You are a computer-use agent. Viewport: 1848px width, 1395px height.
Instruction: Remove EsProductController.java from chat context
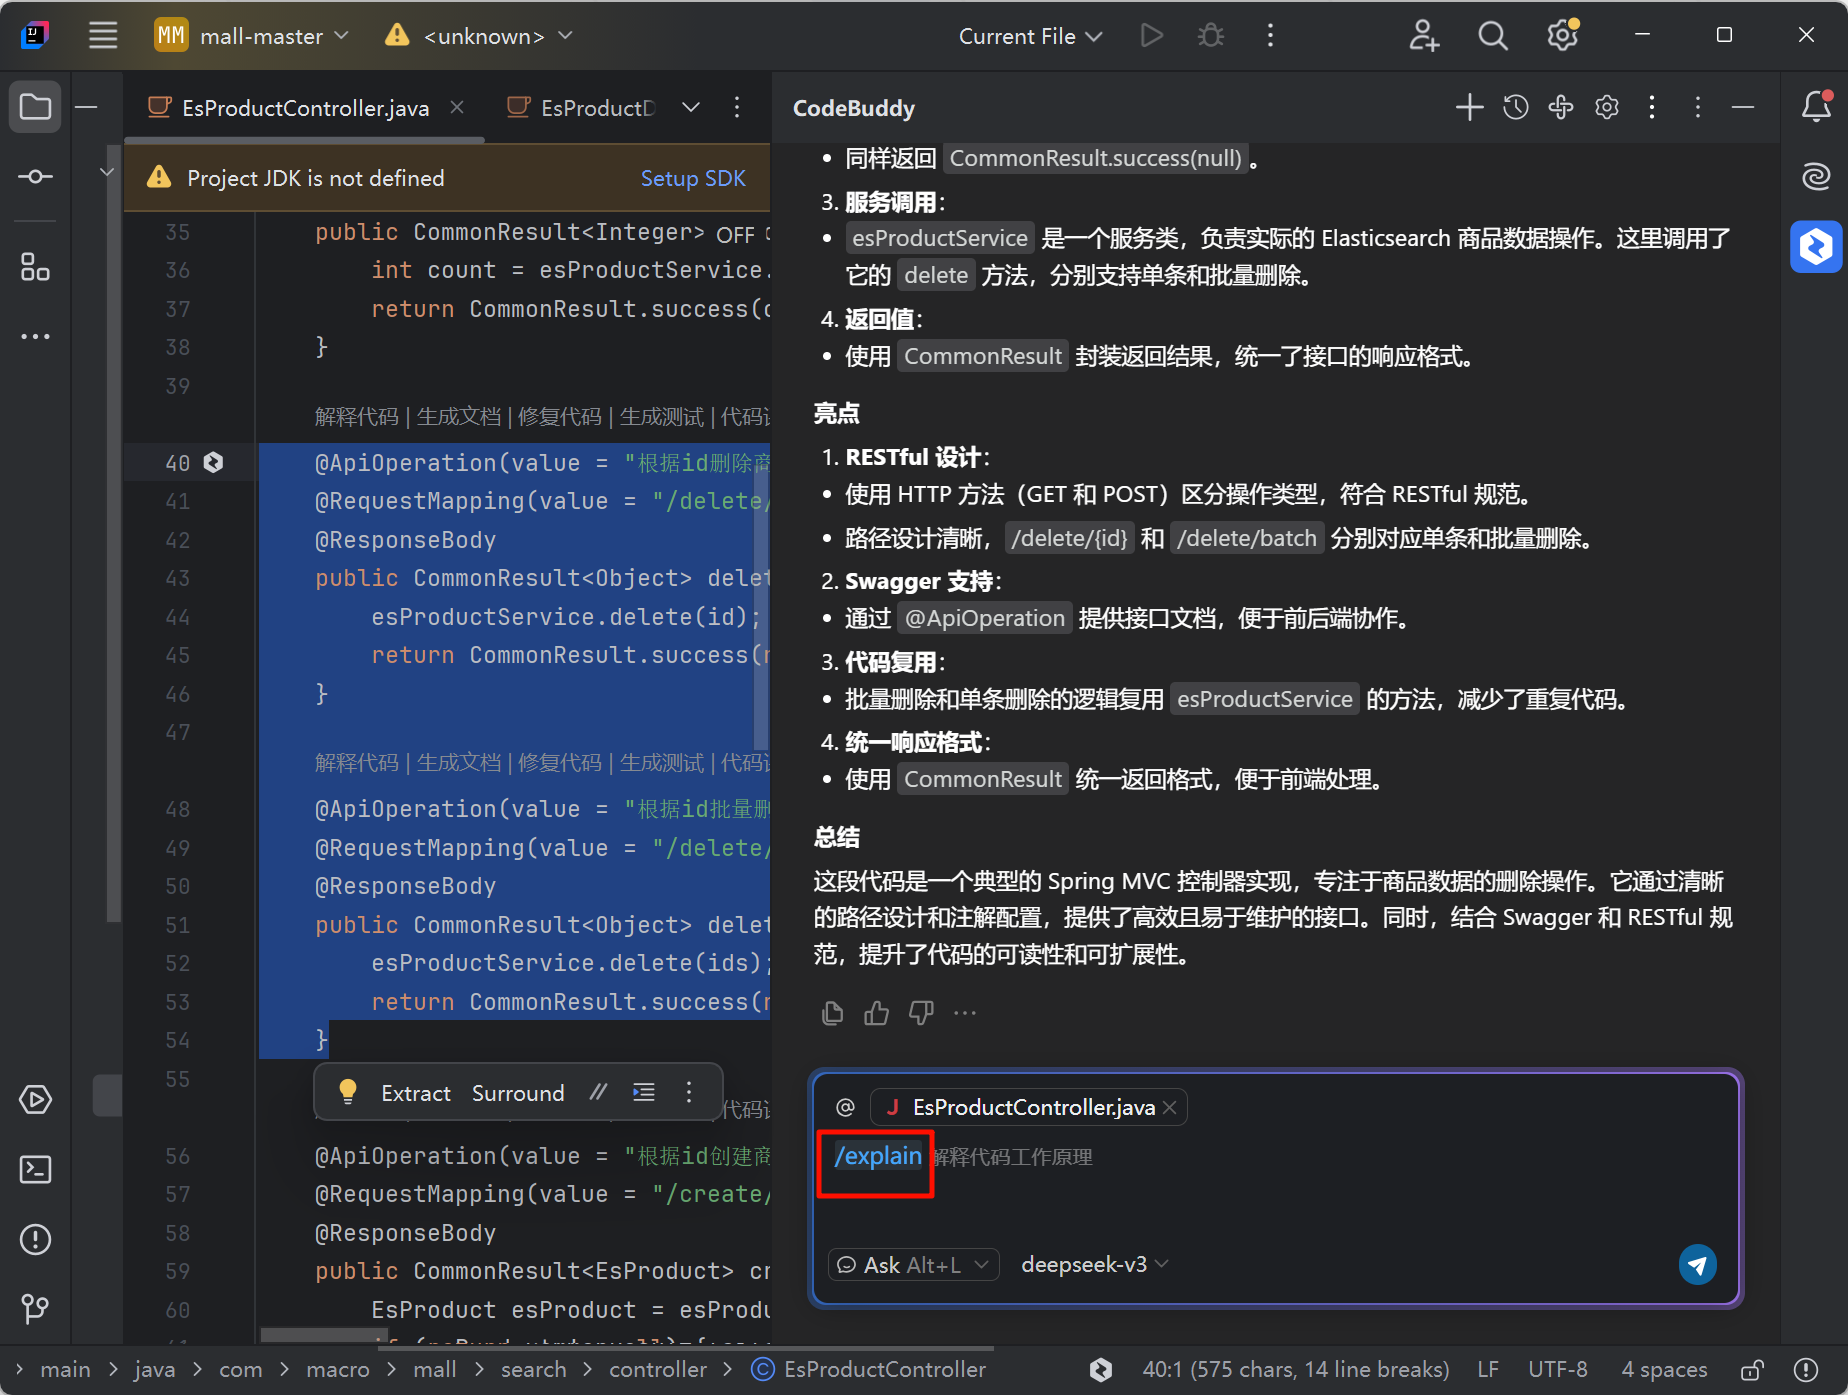point(1170,1108)
